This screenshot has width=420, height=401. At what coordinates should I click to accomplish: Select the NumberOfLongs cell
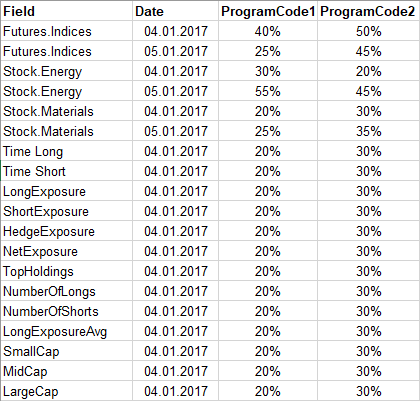pos(67,291)
